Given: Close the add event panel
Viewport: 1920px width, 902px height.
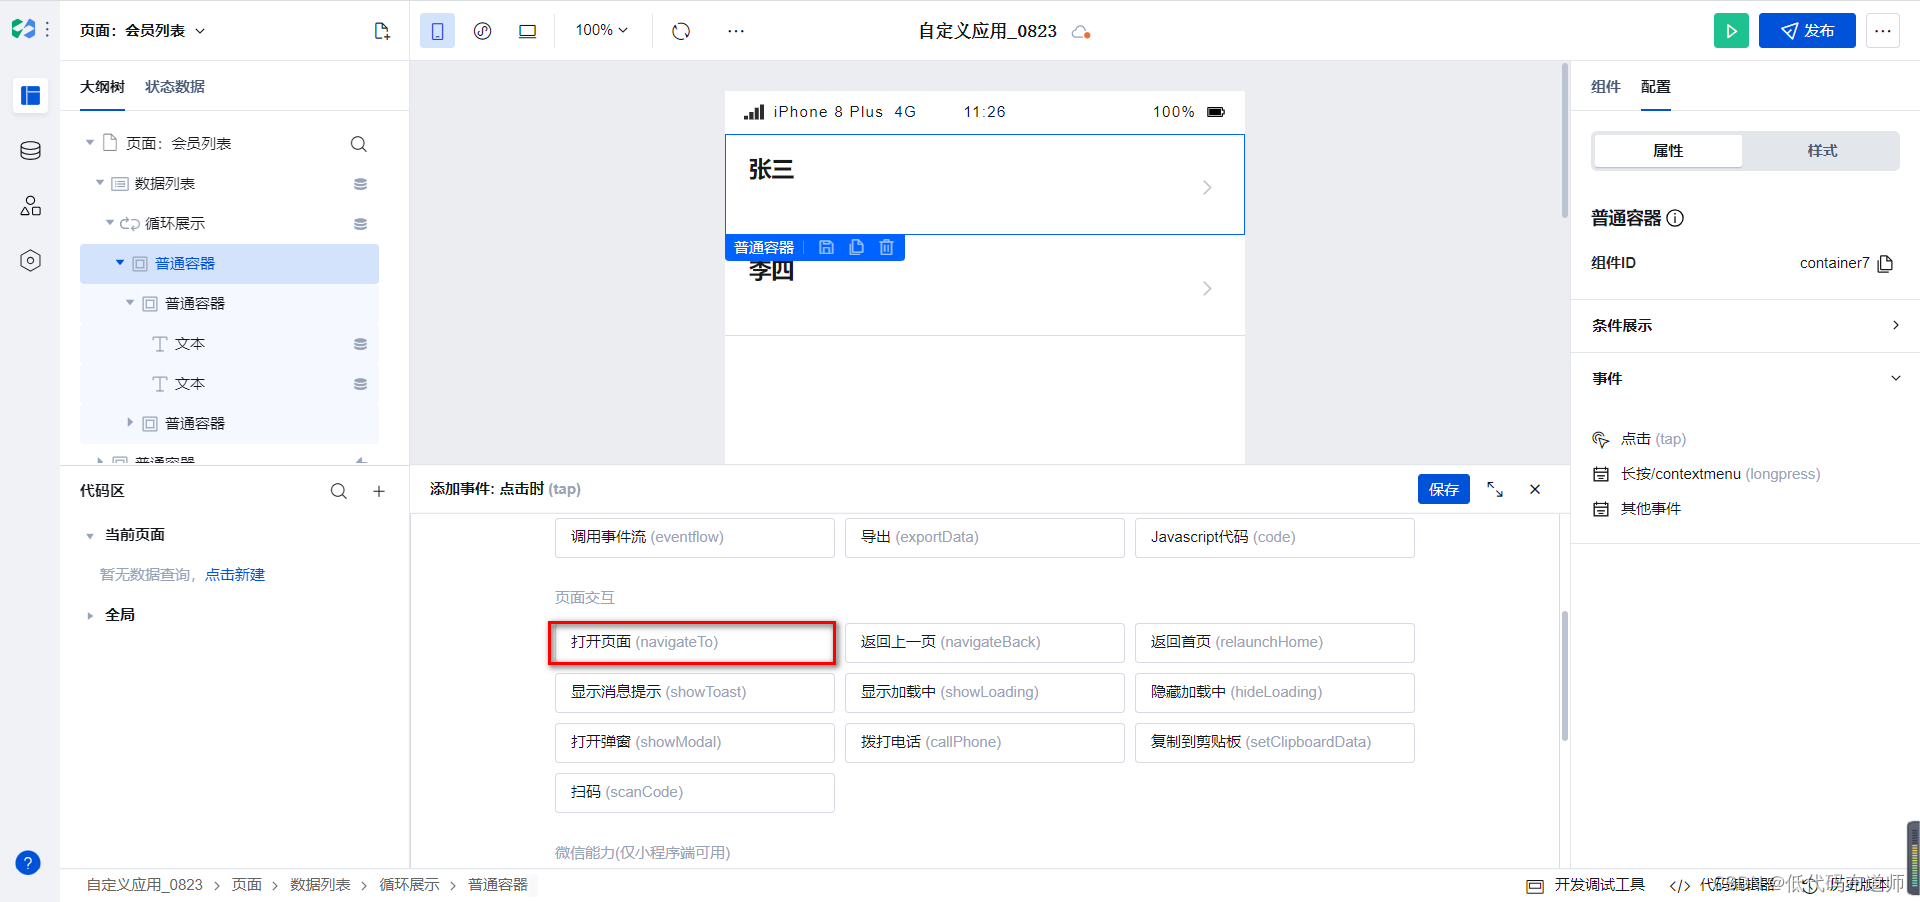Looking at the screenshot, I should click(1535, 489).
